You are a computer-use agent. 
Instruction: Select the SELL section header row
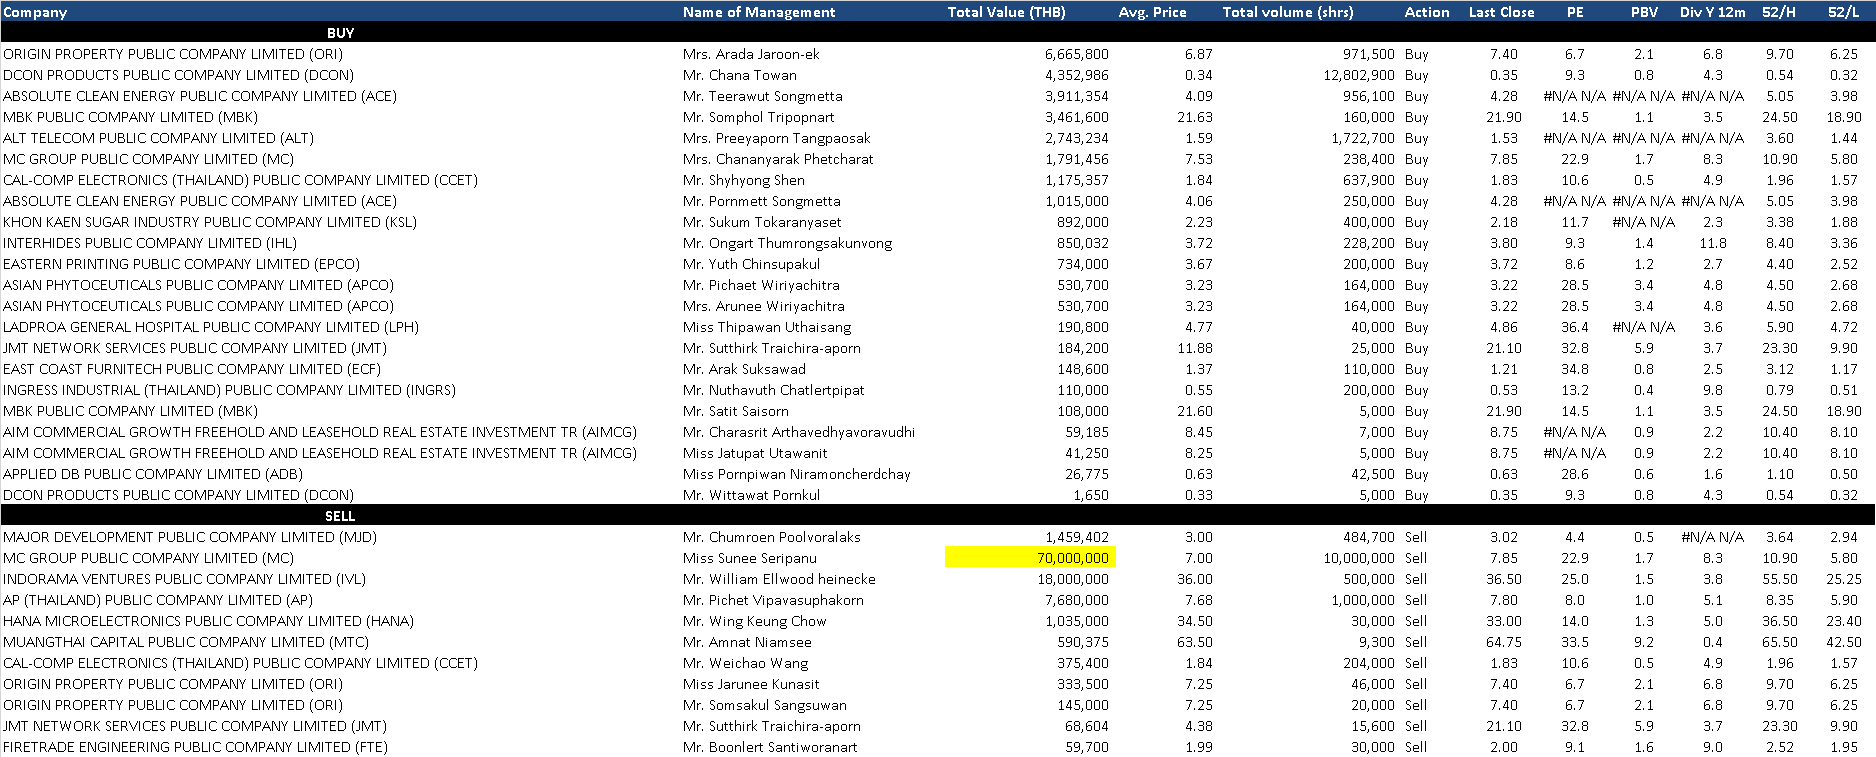tap(937, 516)
